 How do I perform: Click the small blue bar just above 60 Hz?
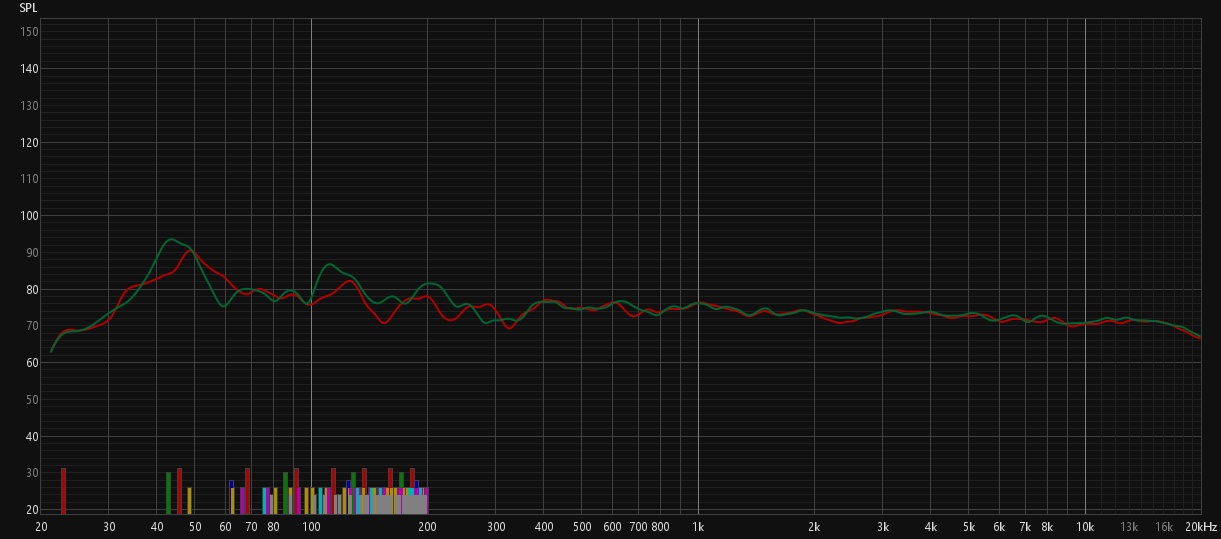[231, 484]
